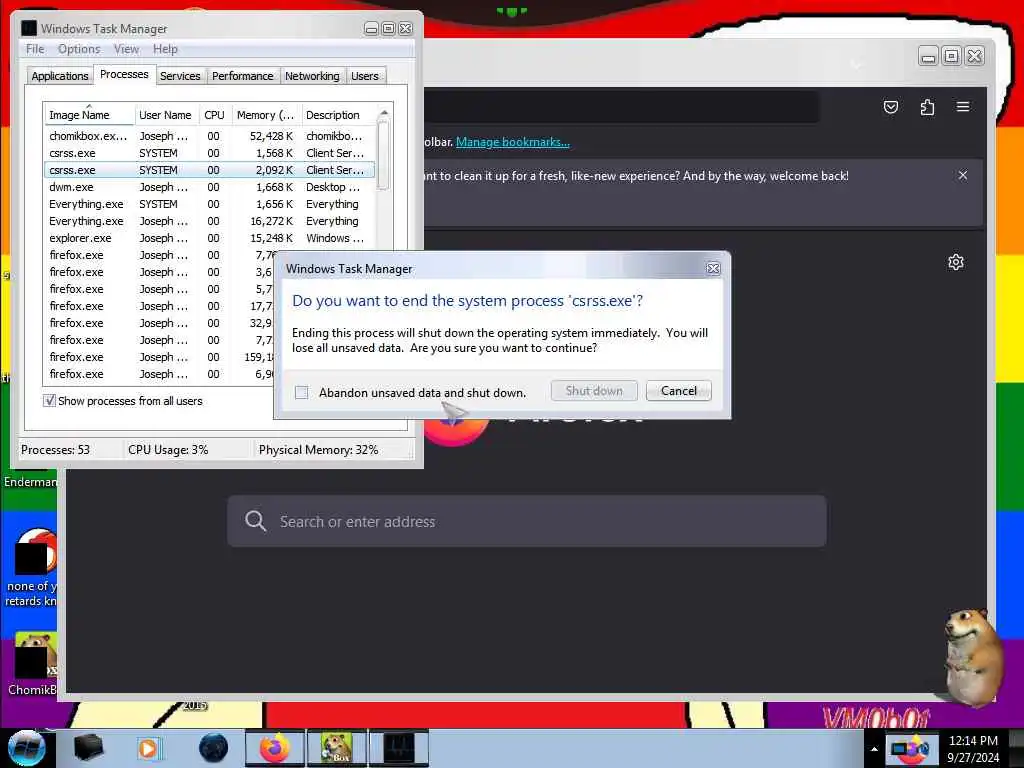Screen dimensions: 1024x768
Task: Open Task Manager Help menu
Action: click(165, 49)
